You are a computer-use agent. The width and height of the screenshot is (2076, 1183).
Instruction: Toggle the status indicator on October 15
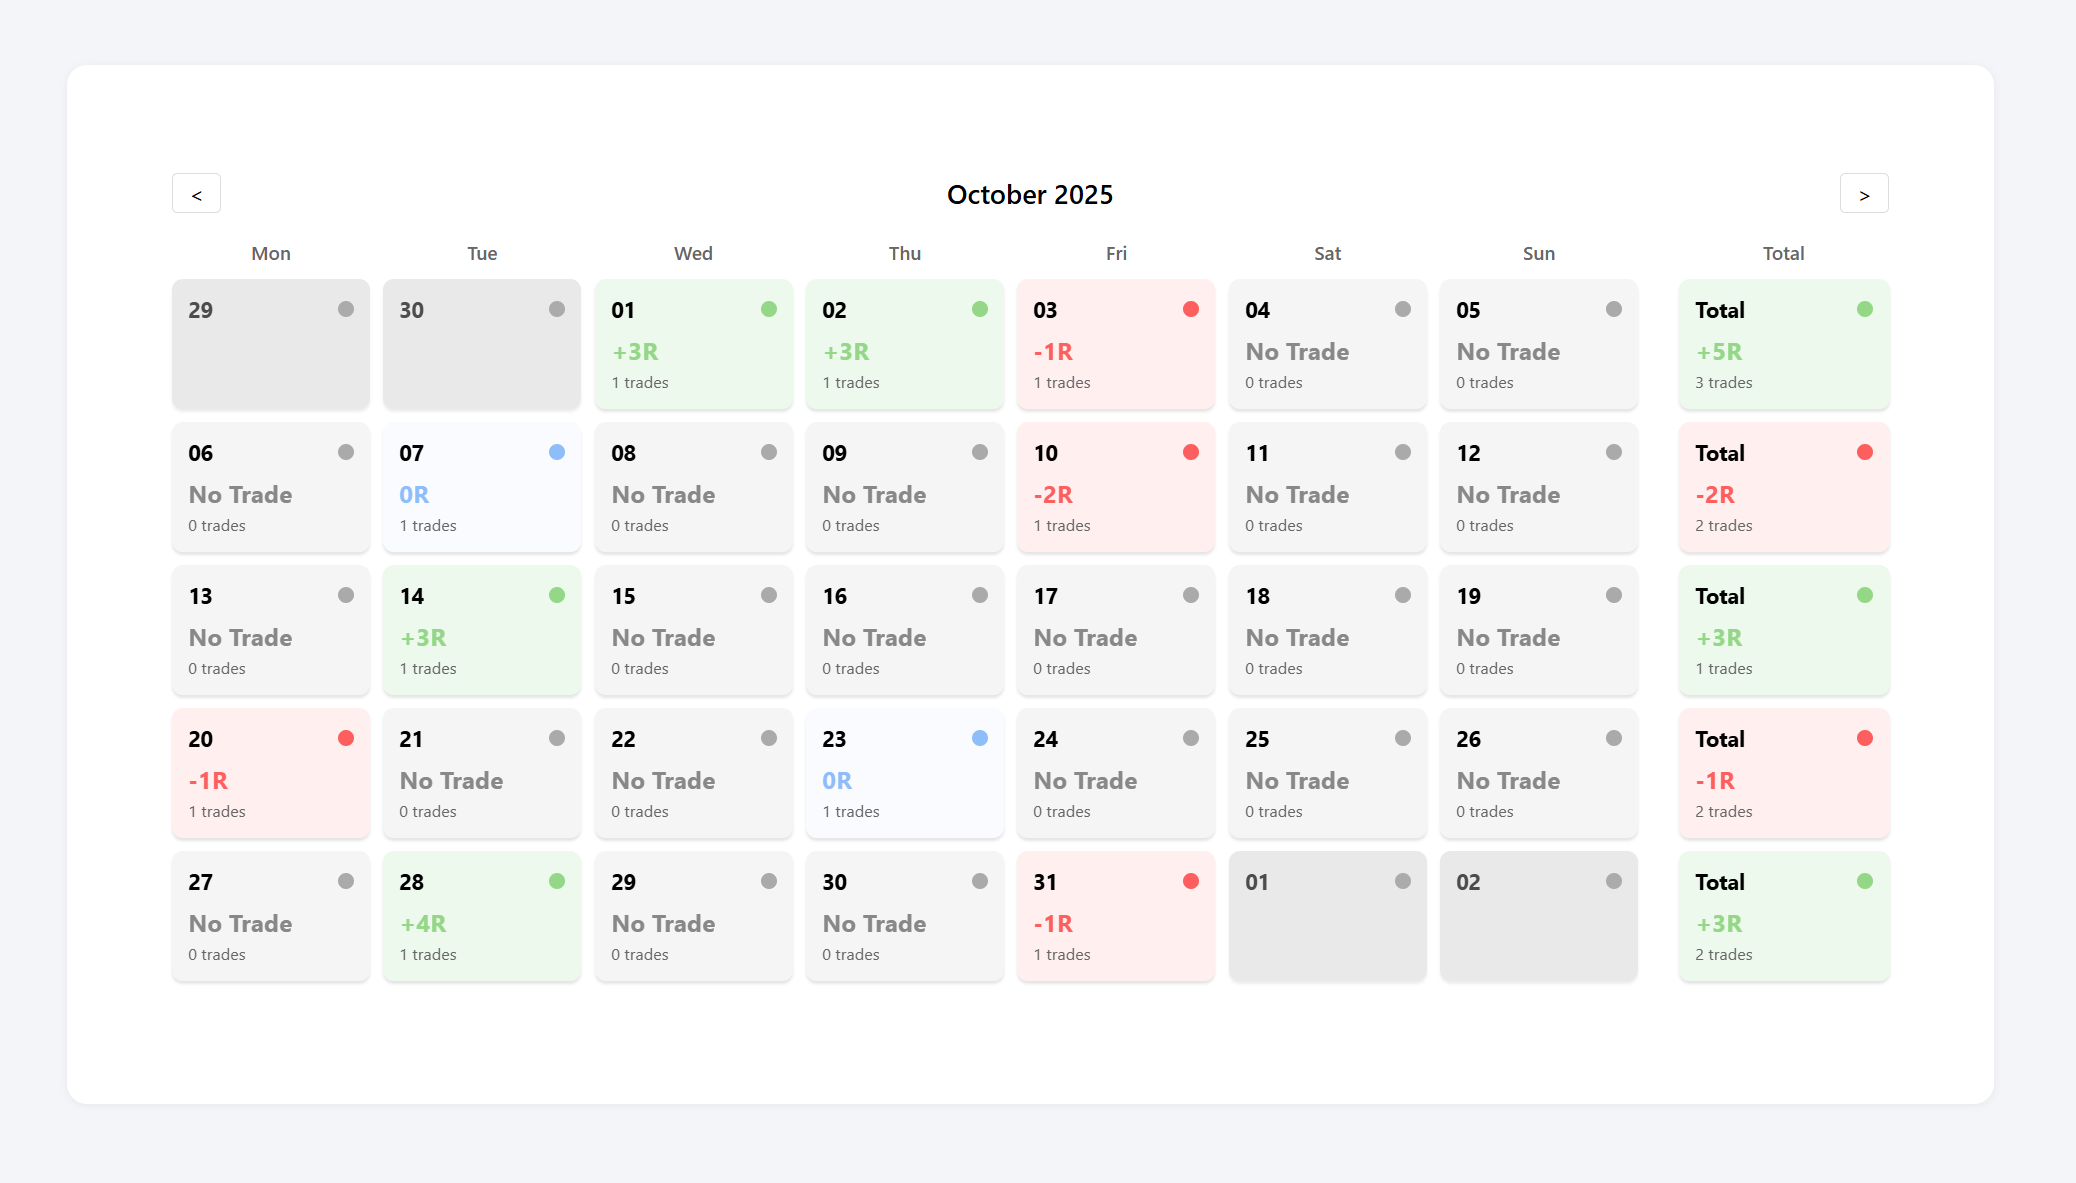click(x=768, y=595)
